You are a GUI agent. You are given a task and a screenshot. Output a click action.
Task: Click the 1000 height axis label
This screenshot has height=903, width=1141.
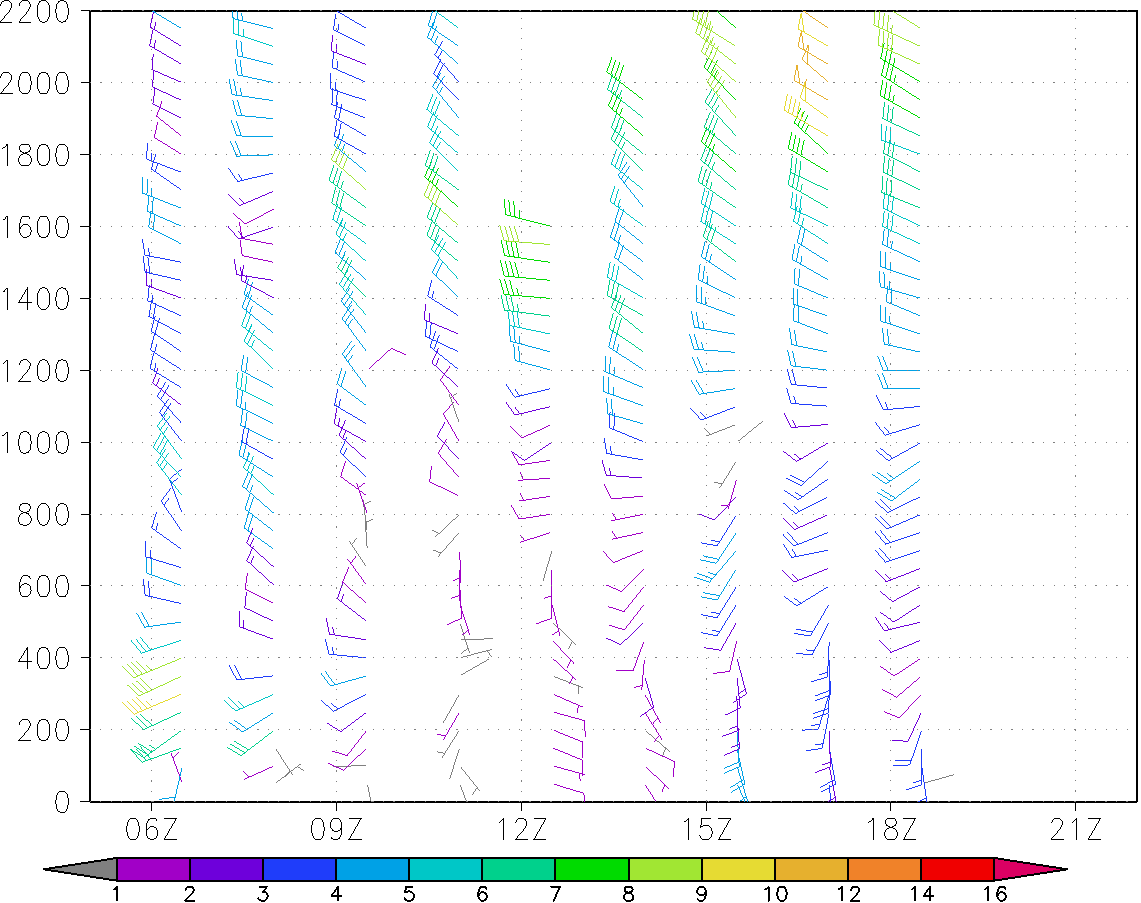point(35,442)
